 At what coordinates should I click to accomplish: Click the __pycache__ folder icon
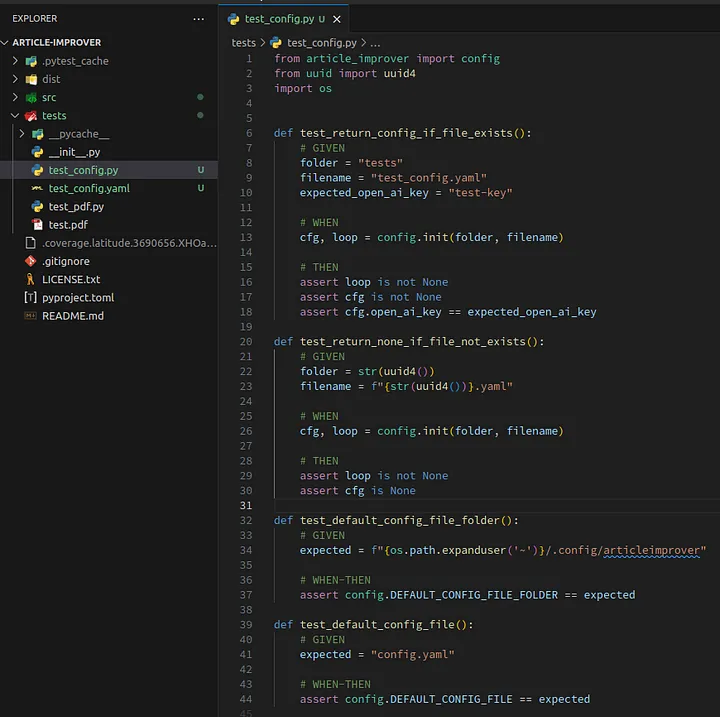coord(38,134)
